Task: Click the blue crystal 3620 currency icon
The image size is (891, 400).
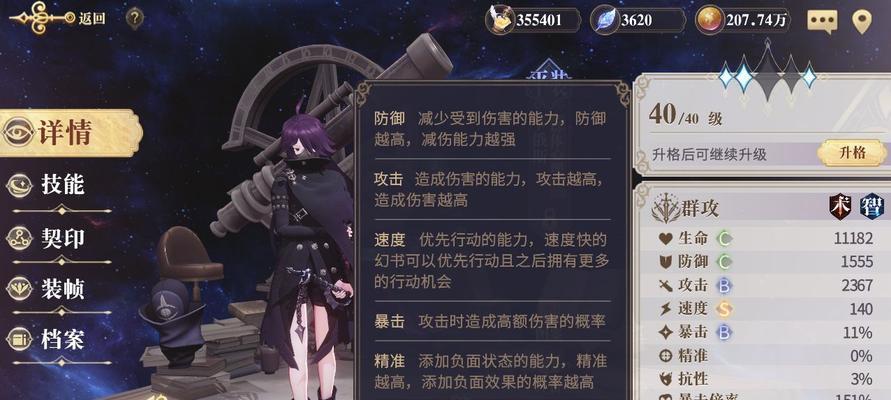Action: pos(605,20)
